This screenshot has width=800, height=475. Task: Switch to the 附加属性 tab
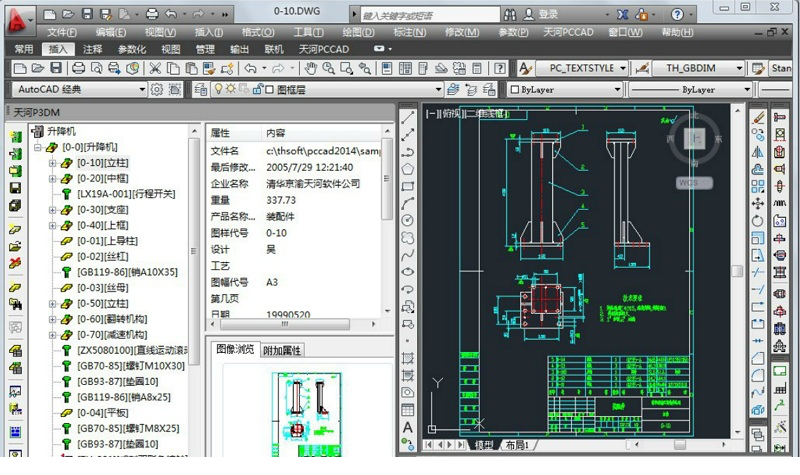point(282,351)
